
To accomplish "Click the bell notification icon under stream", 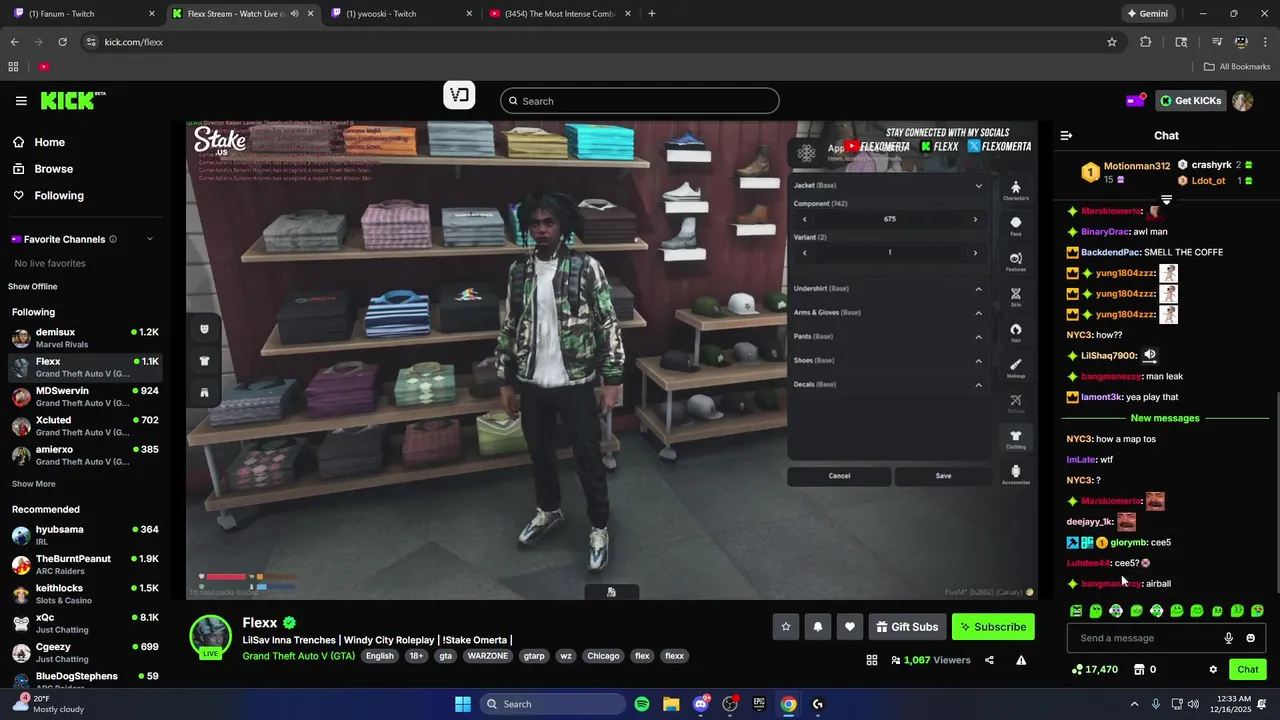I will tap(818, 627).
